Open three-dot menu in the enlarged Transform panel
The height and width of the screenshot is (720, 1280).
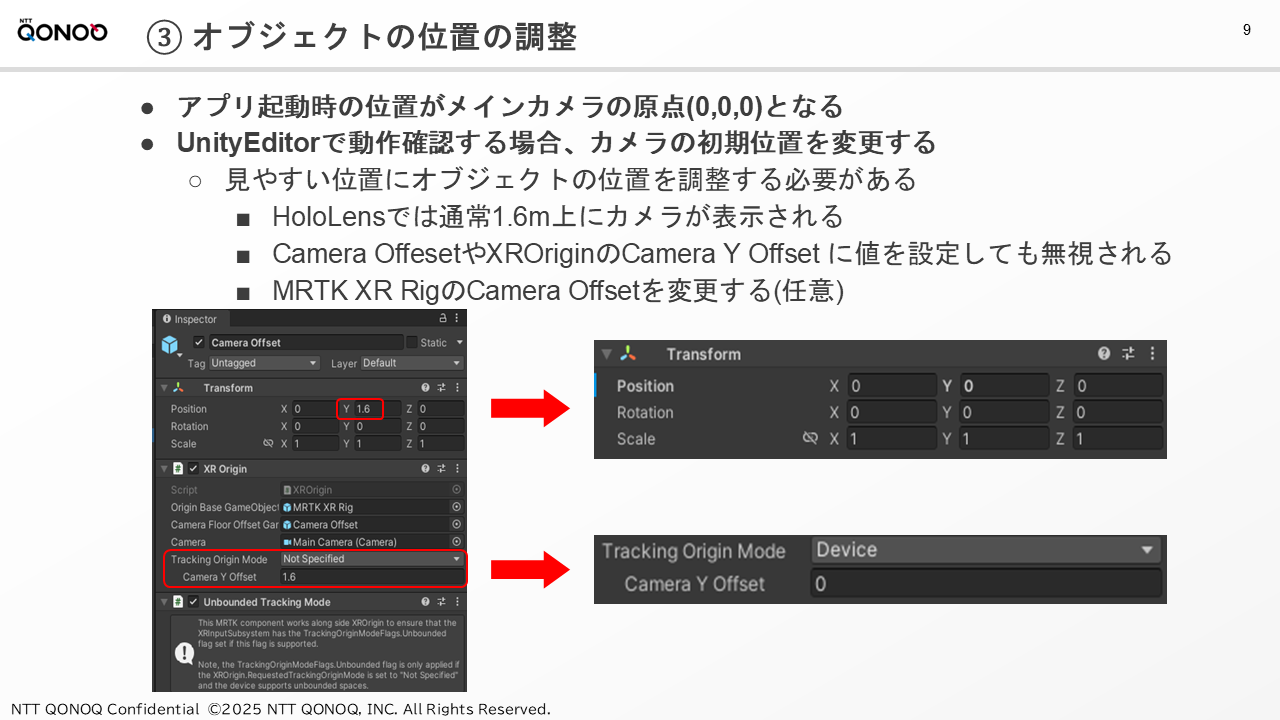(1153, 353)
